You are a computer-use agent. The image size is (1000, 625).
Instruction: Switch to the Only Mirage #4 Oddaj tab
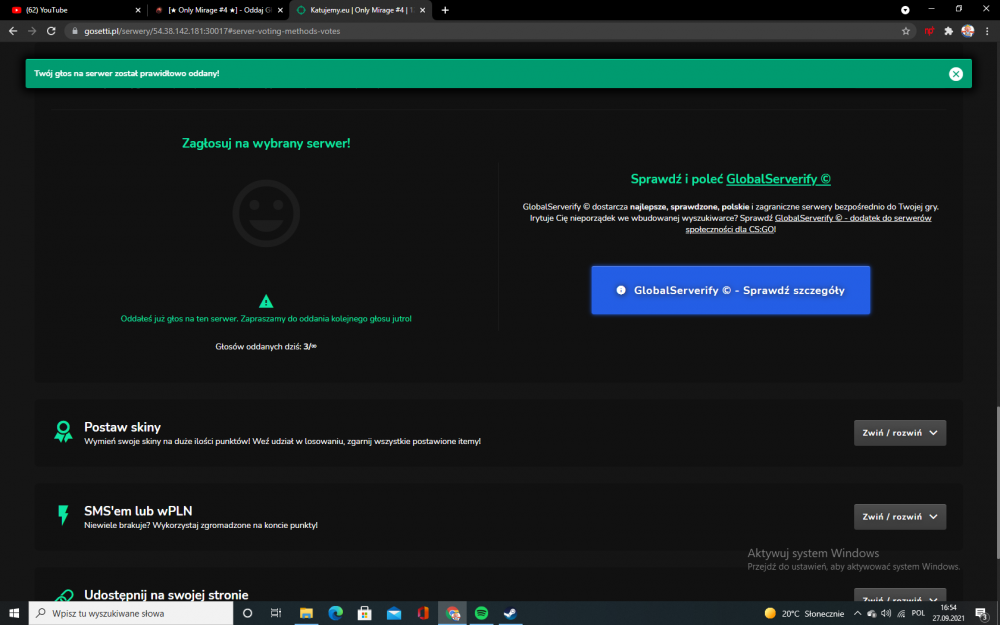click(218, 10)
